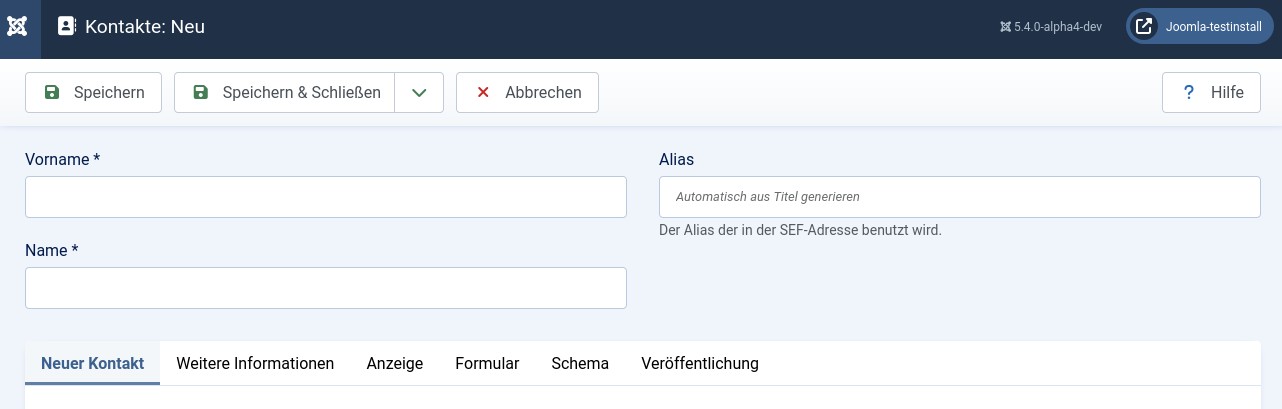Open Hilfe with the question mark button

1211,93
